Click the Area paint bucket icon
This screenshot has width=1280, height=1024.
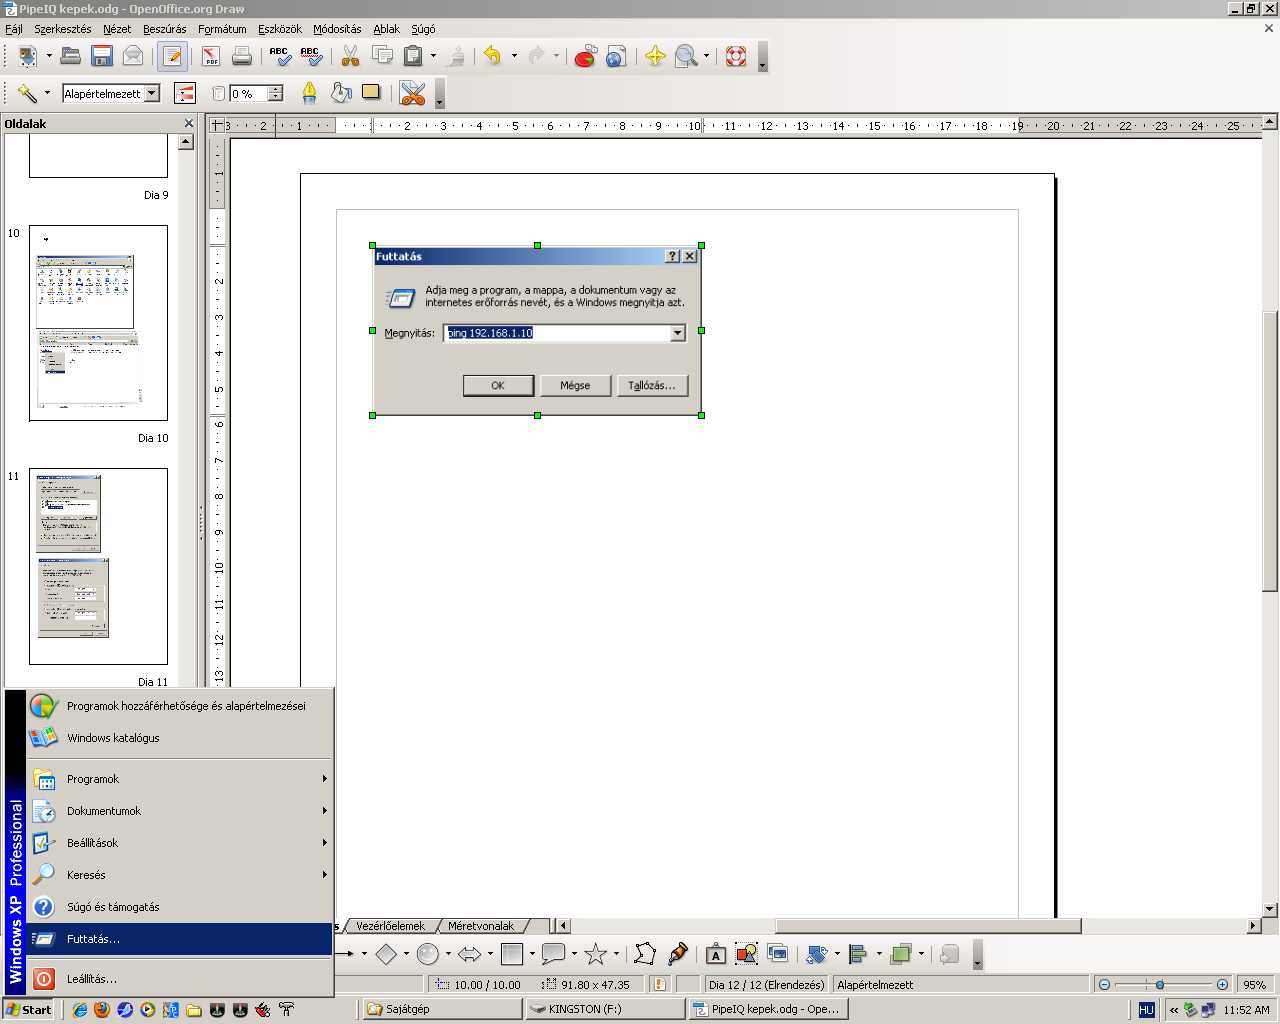341,93
